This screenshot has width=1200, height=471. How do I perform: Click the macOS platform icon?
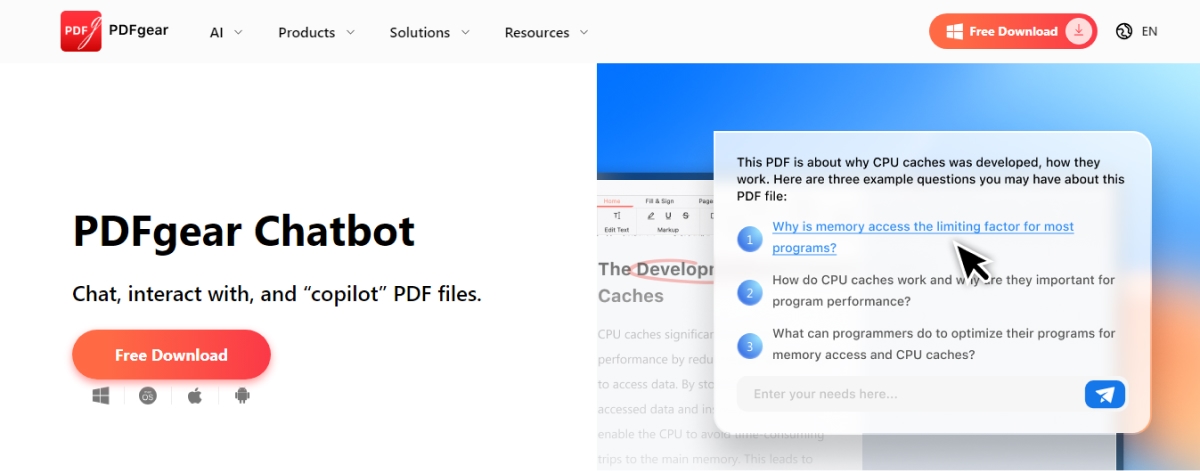(x=148, y=396)
